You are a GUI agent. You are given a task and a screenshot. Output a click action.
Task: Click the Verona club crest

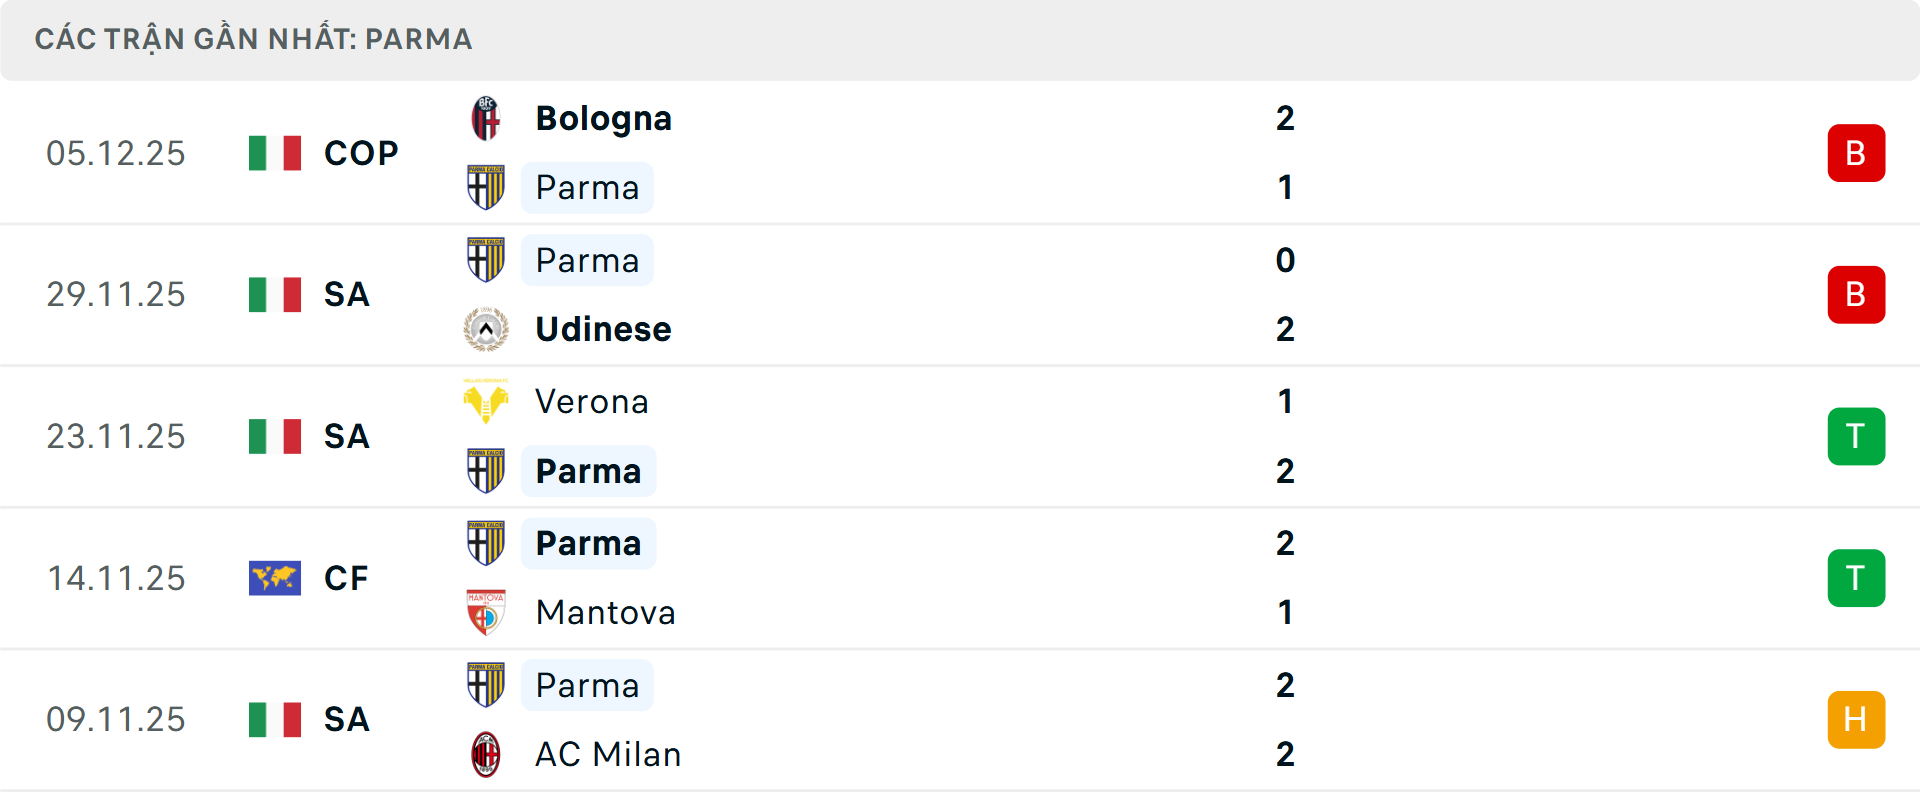[487, 401]
